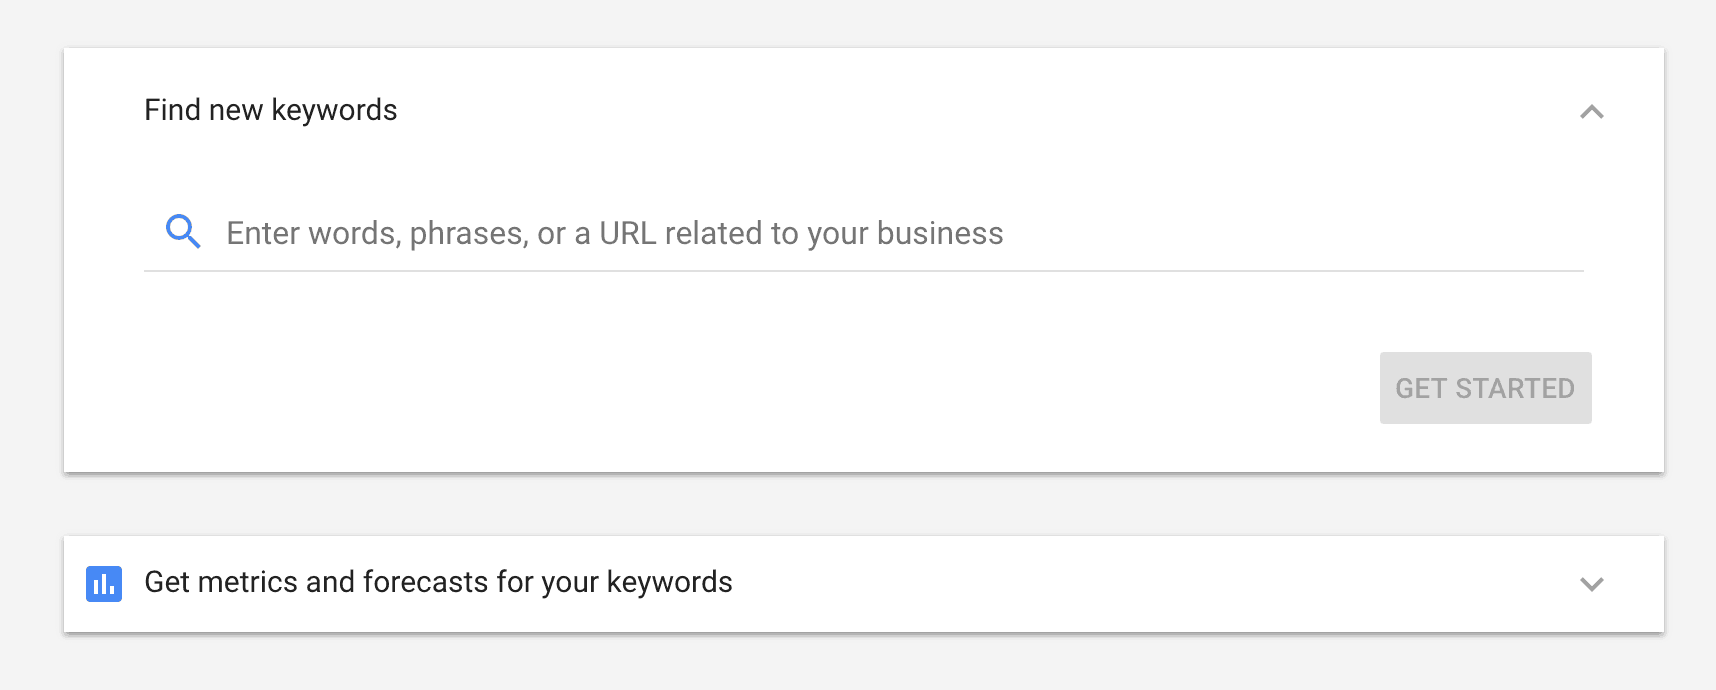1716x690 pixels.
Task: Click the blue magnifying glass search icon
Action: [x=183, y=232]
